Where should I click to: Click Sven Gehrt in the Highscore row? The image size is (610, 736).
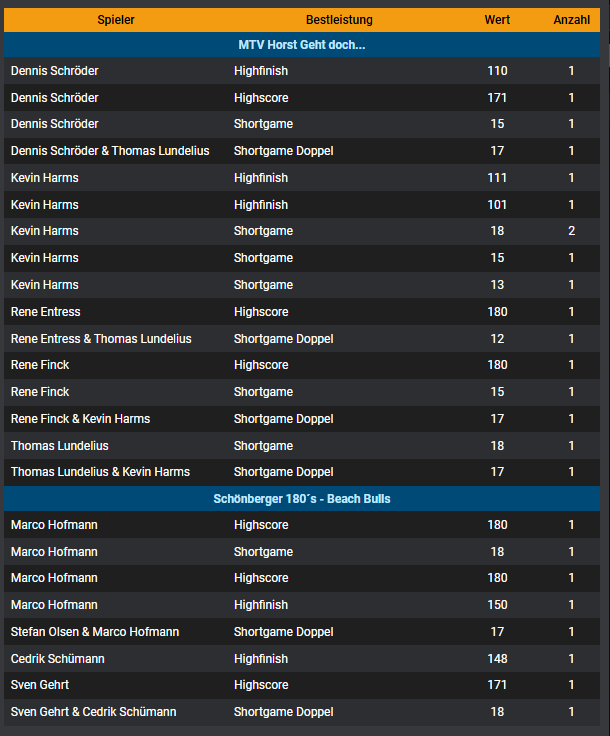click(x=40, y=685)
